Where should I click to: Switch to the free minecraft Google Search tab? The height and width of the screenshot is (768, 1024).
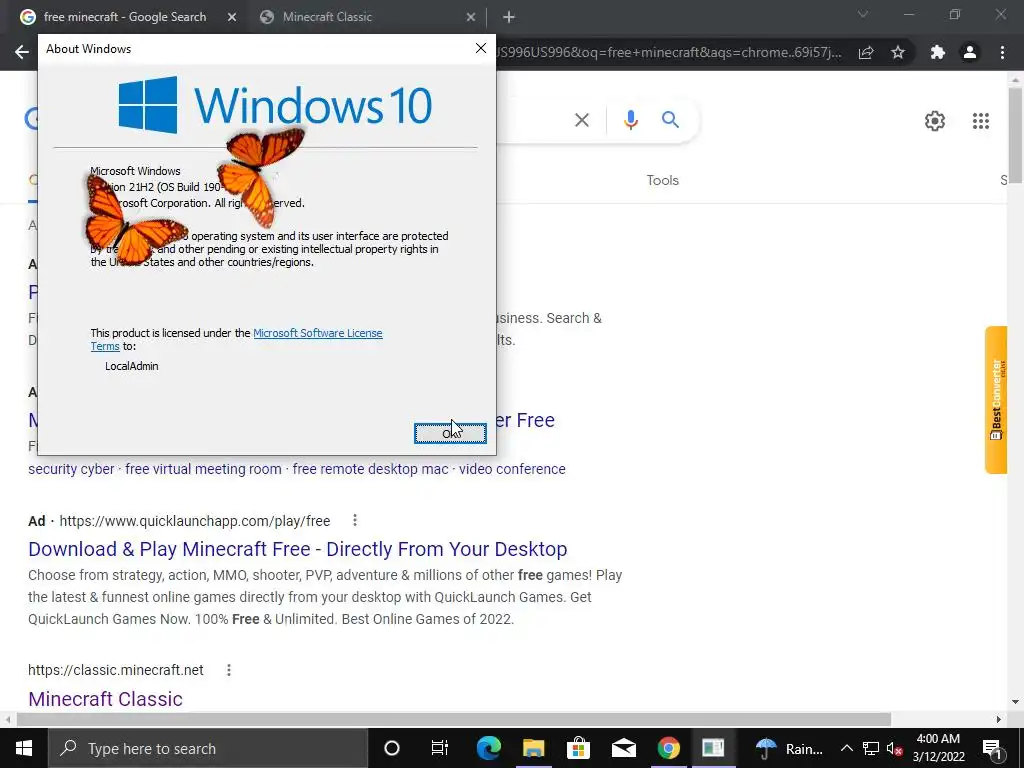125,17
